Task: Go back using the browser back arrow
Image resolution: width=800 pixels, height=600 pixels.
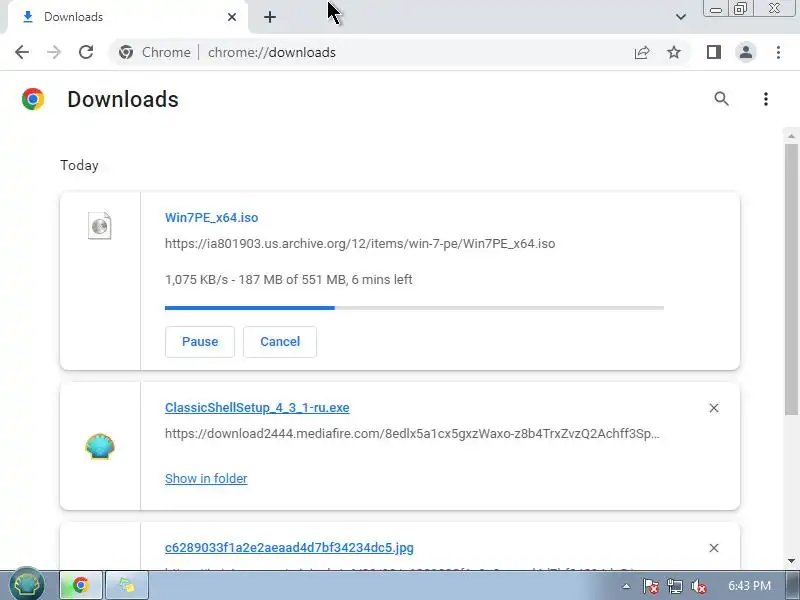Action: point(22,52)
